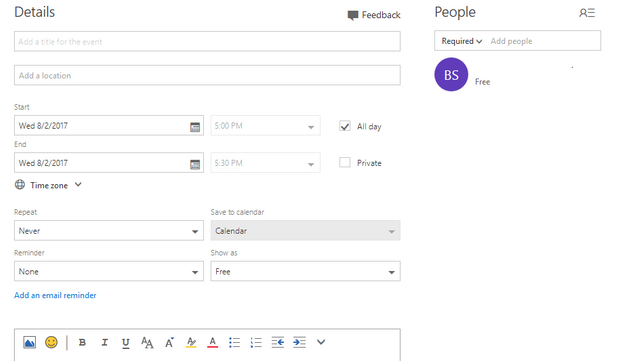640x361 pixels.
Task: Enable the Private checkbox
Action: pos(345,163)
